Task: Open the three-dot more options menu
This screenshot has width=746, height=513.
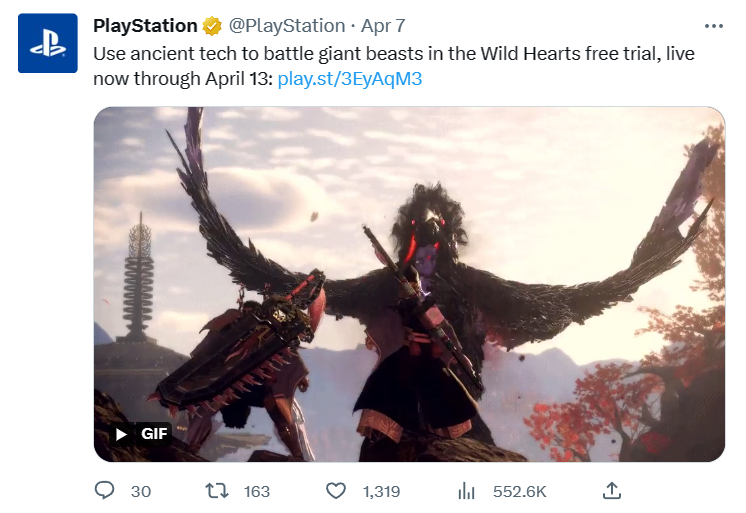Action: click(714, 26)
